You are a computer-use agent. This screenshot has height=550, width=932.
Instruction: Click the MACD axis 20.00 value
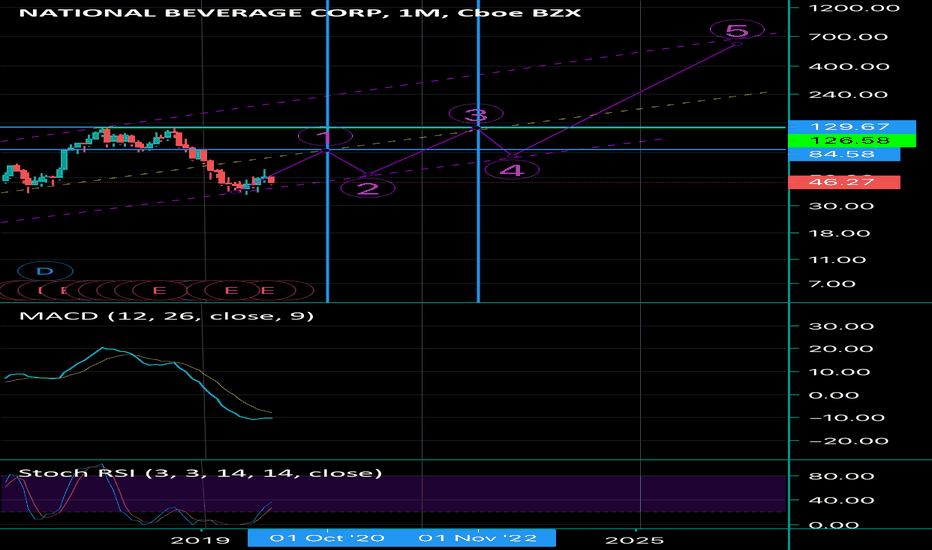coord(840,348)
